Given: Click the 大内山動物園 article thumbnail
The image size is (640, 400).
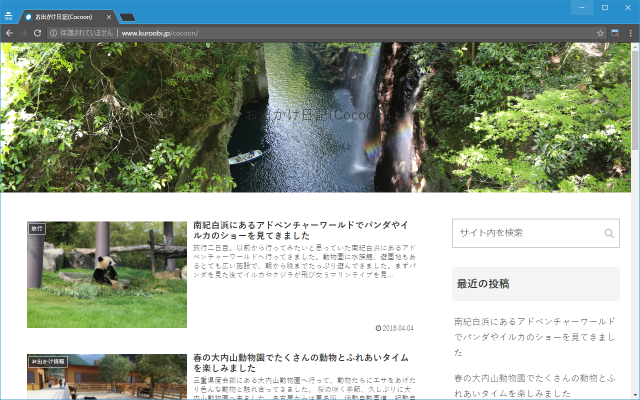Looking at the screenshot, I should click(x=107, y=377).
